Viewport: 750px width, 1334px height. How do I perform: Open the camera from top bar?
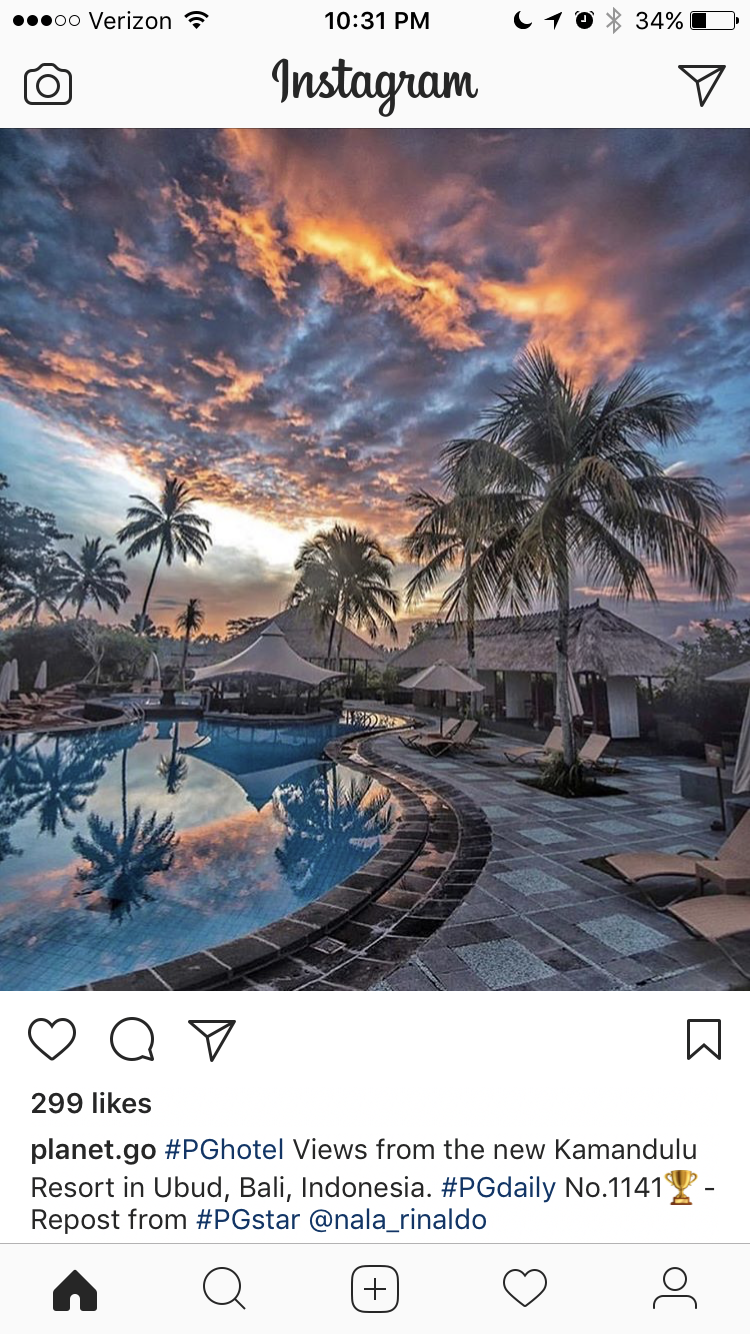coord(48,84)
